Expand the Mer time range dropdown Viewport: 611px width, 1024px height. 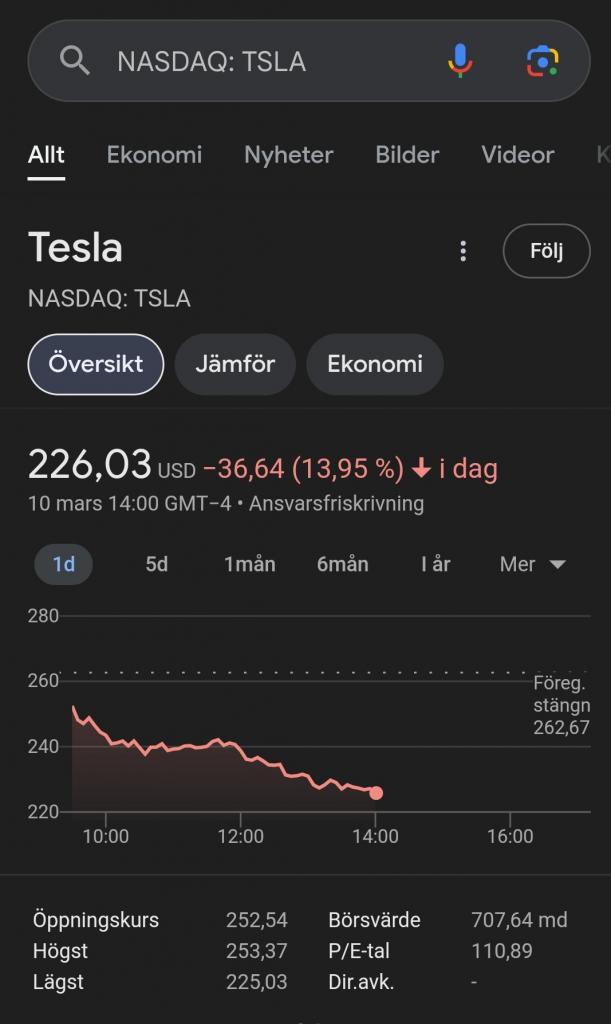click(533, 564)
